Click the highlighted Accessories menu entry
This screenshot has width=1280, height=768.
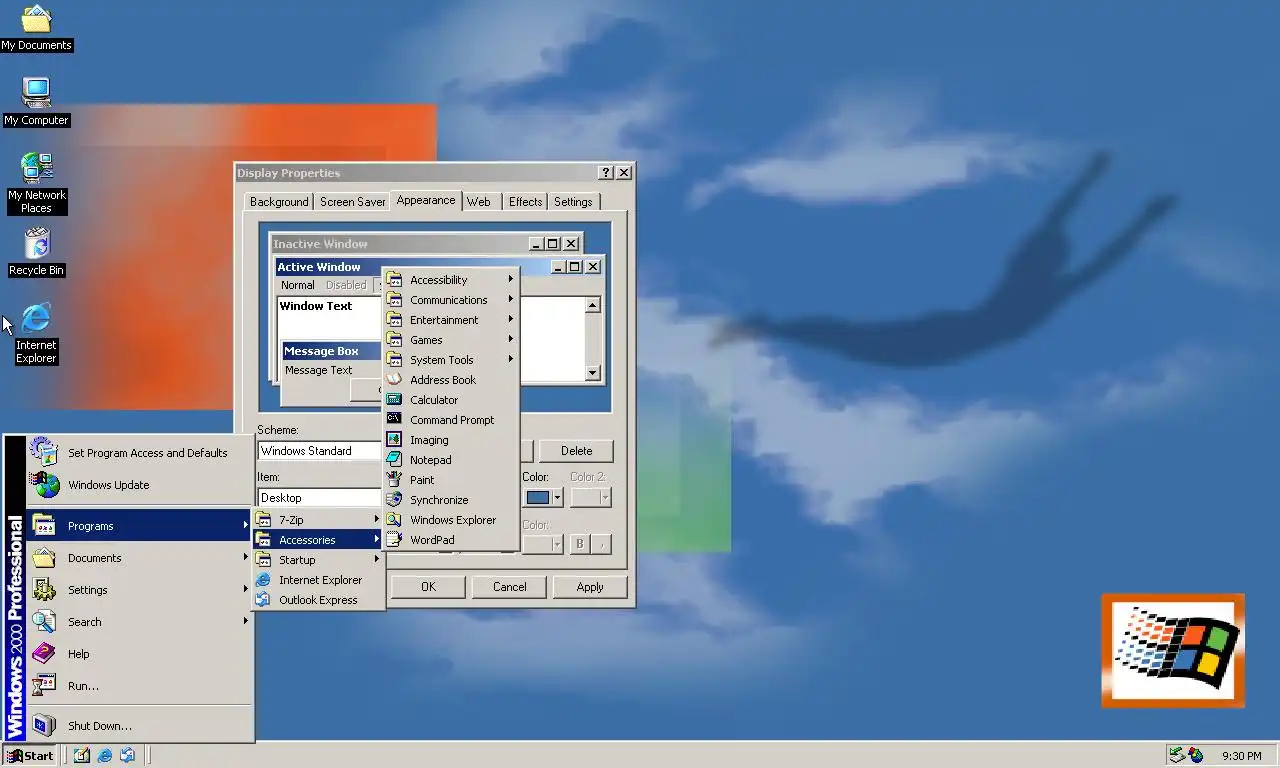[x=318, y=540]
